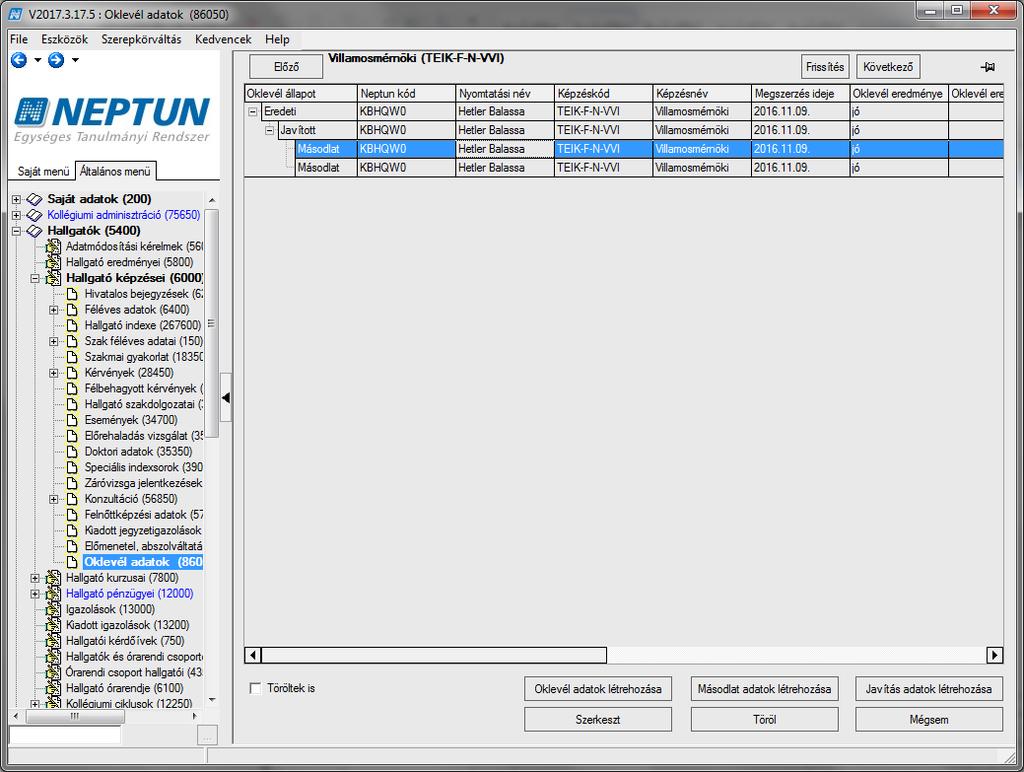Click the Hallgató indexe page icon
Screen dimensions: 1024x772
pyautogui.click(x=72, y=325)
